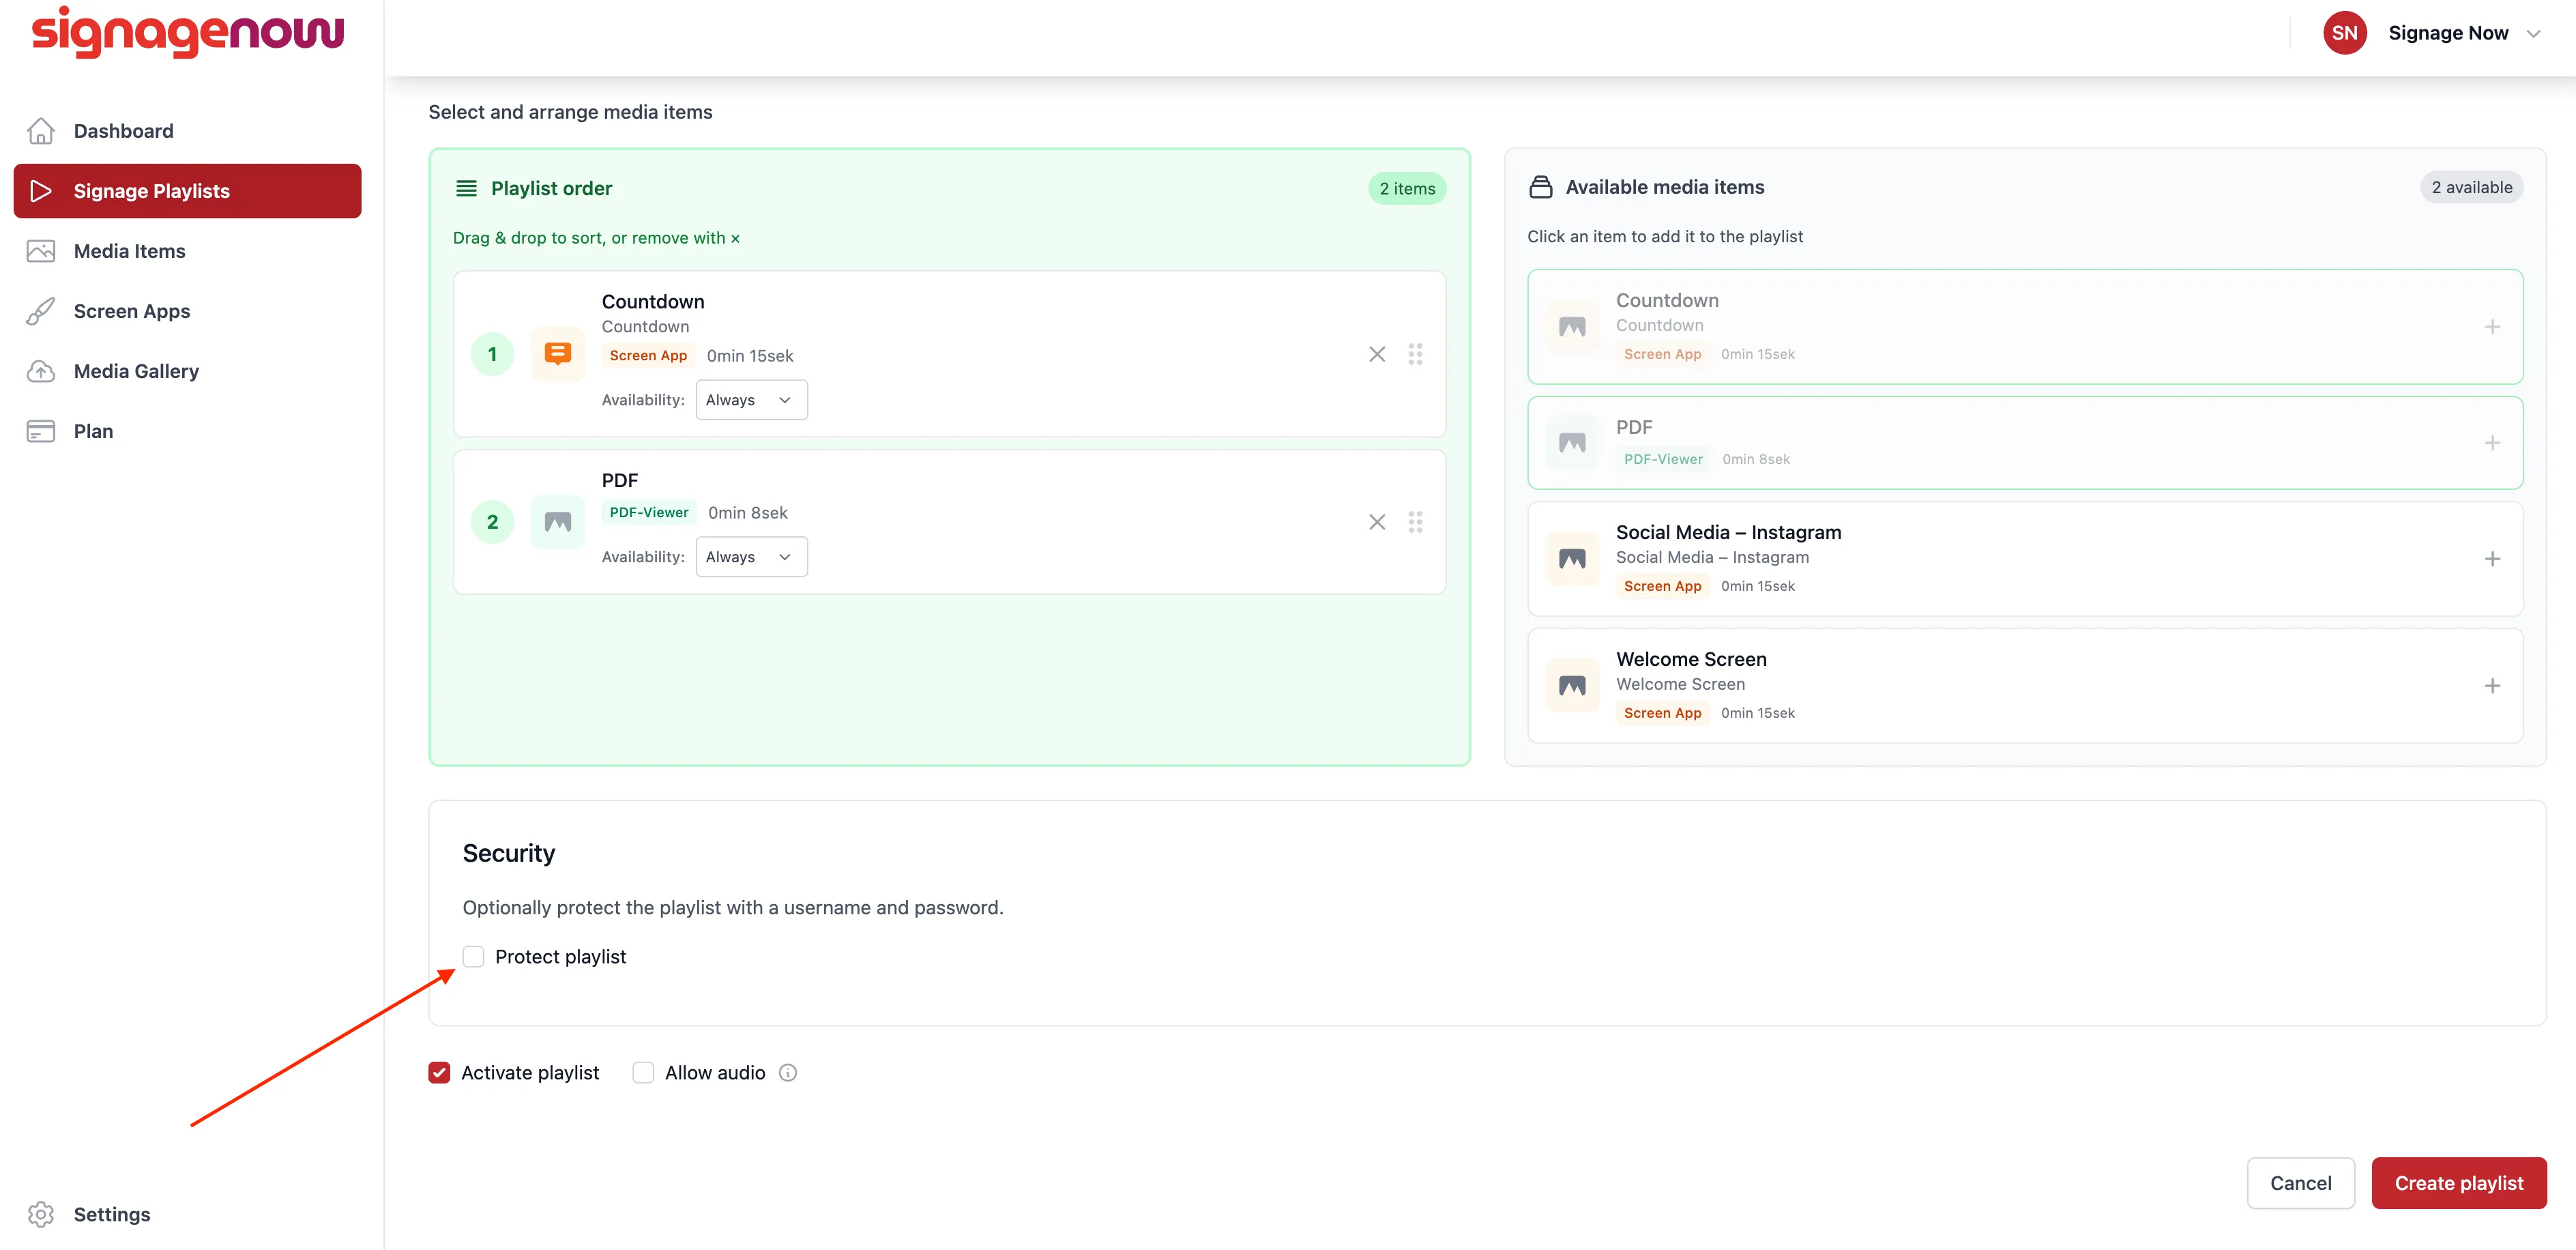
Task: Click Create playlist button
Action: click(x=2458, y=1183)
